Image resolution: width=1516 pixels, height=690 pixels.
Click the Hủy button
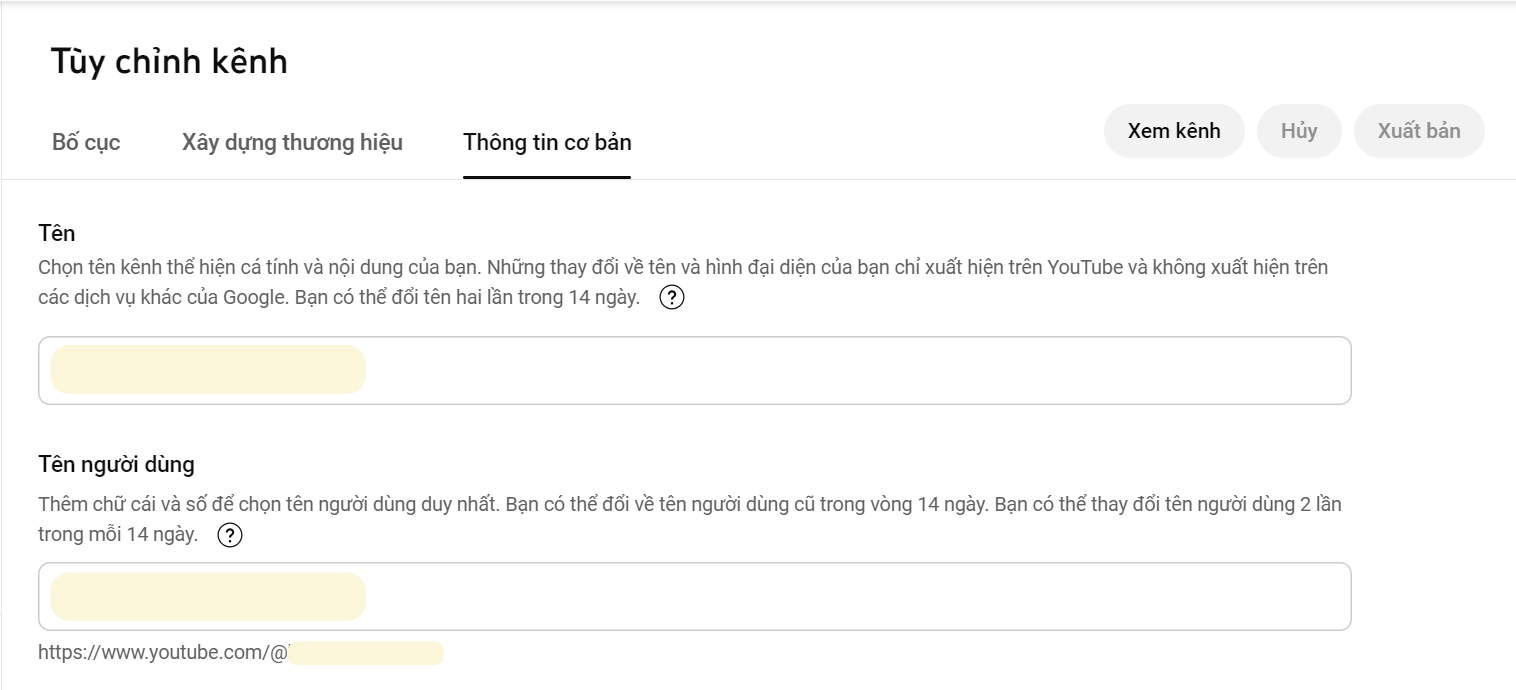[1299, 131]
